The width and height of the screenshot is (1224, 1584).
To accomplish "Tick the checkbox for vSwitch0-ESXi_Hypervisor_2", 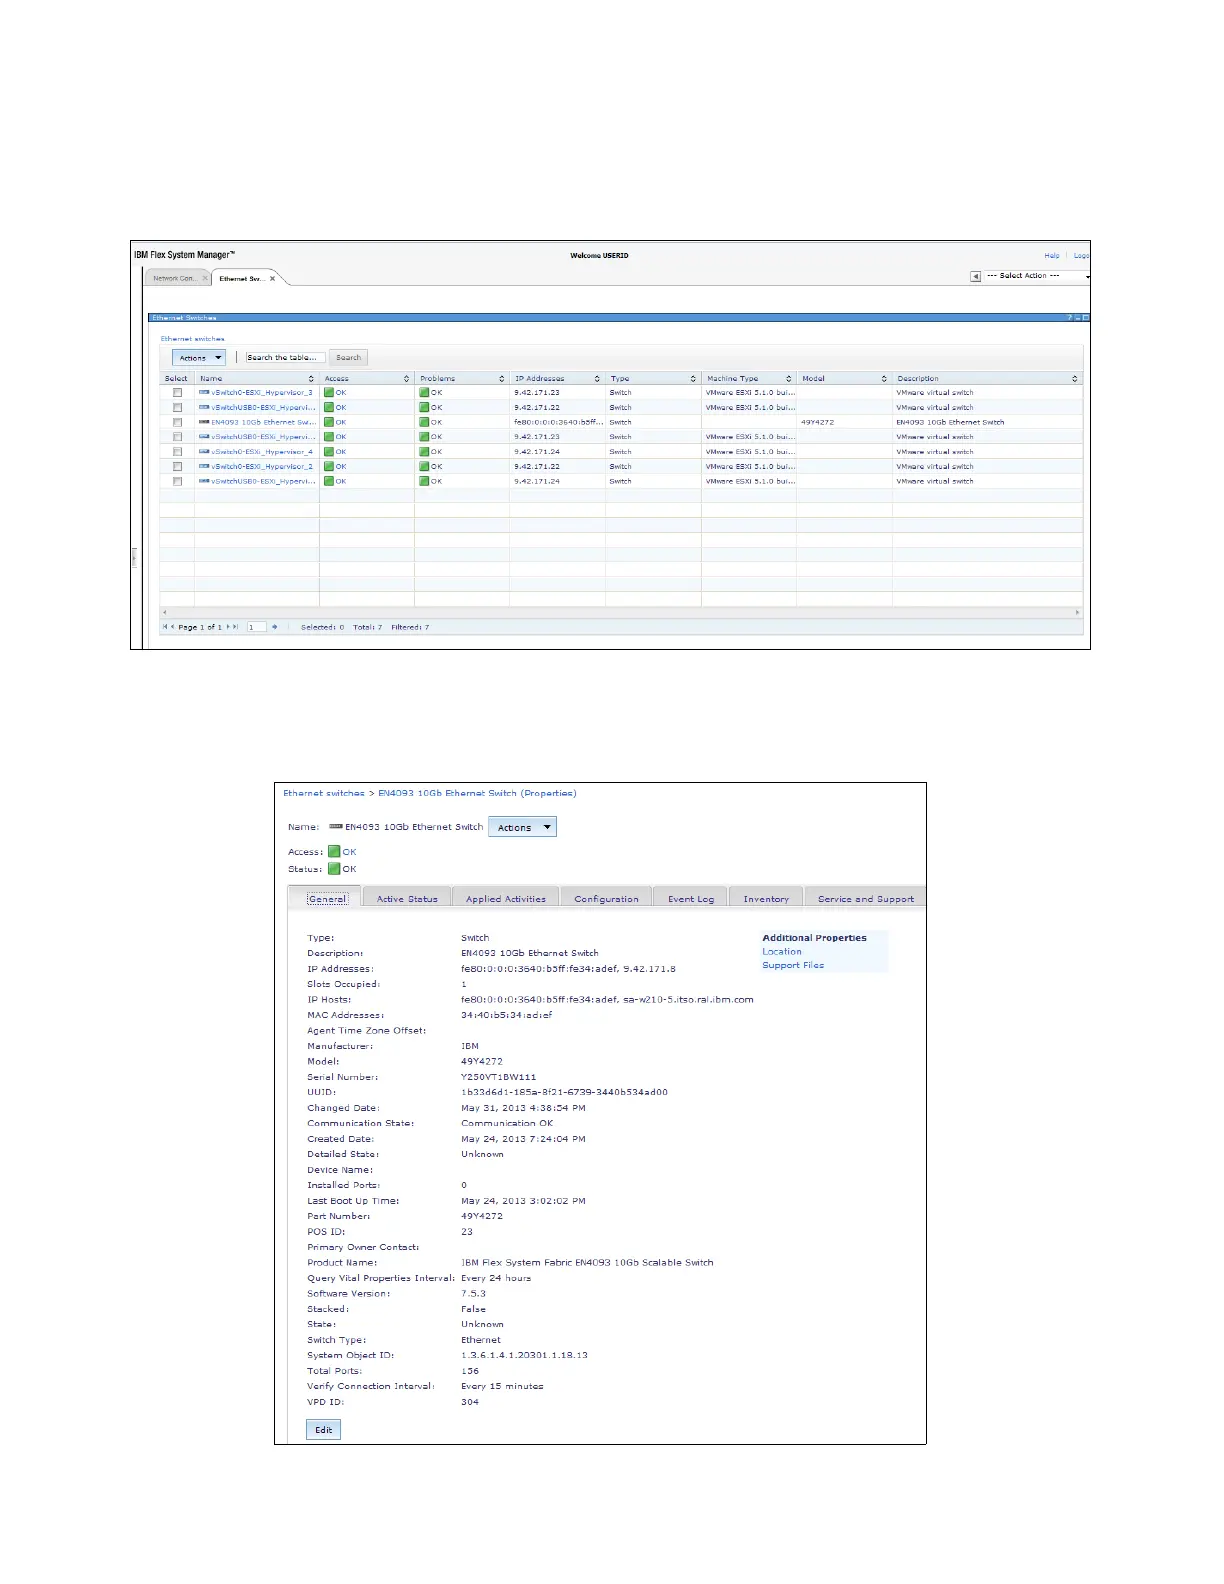I will point(177,467).
